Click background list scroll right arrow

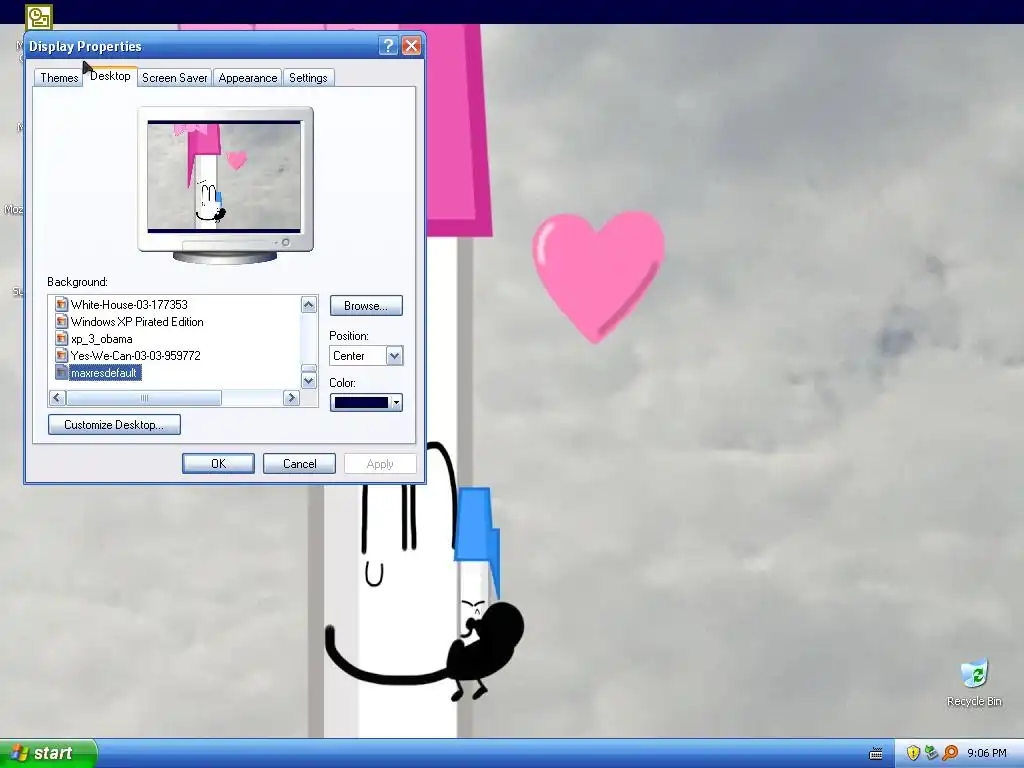click(x=291, y=398)
